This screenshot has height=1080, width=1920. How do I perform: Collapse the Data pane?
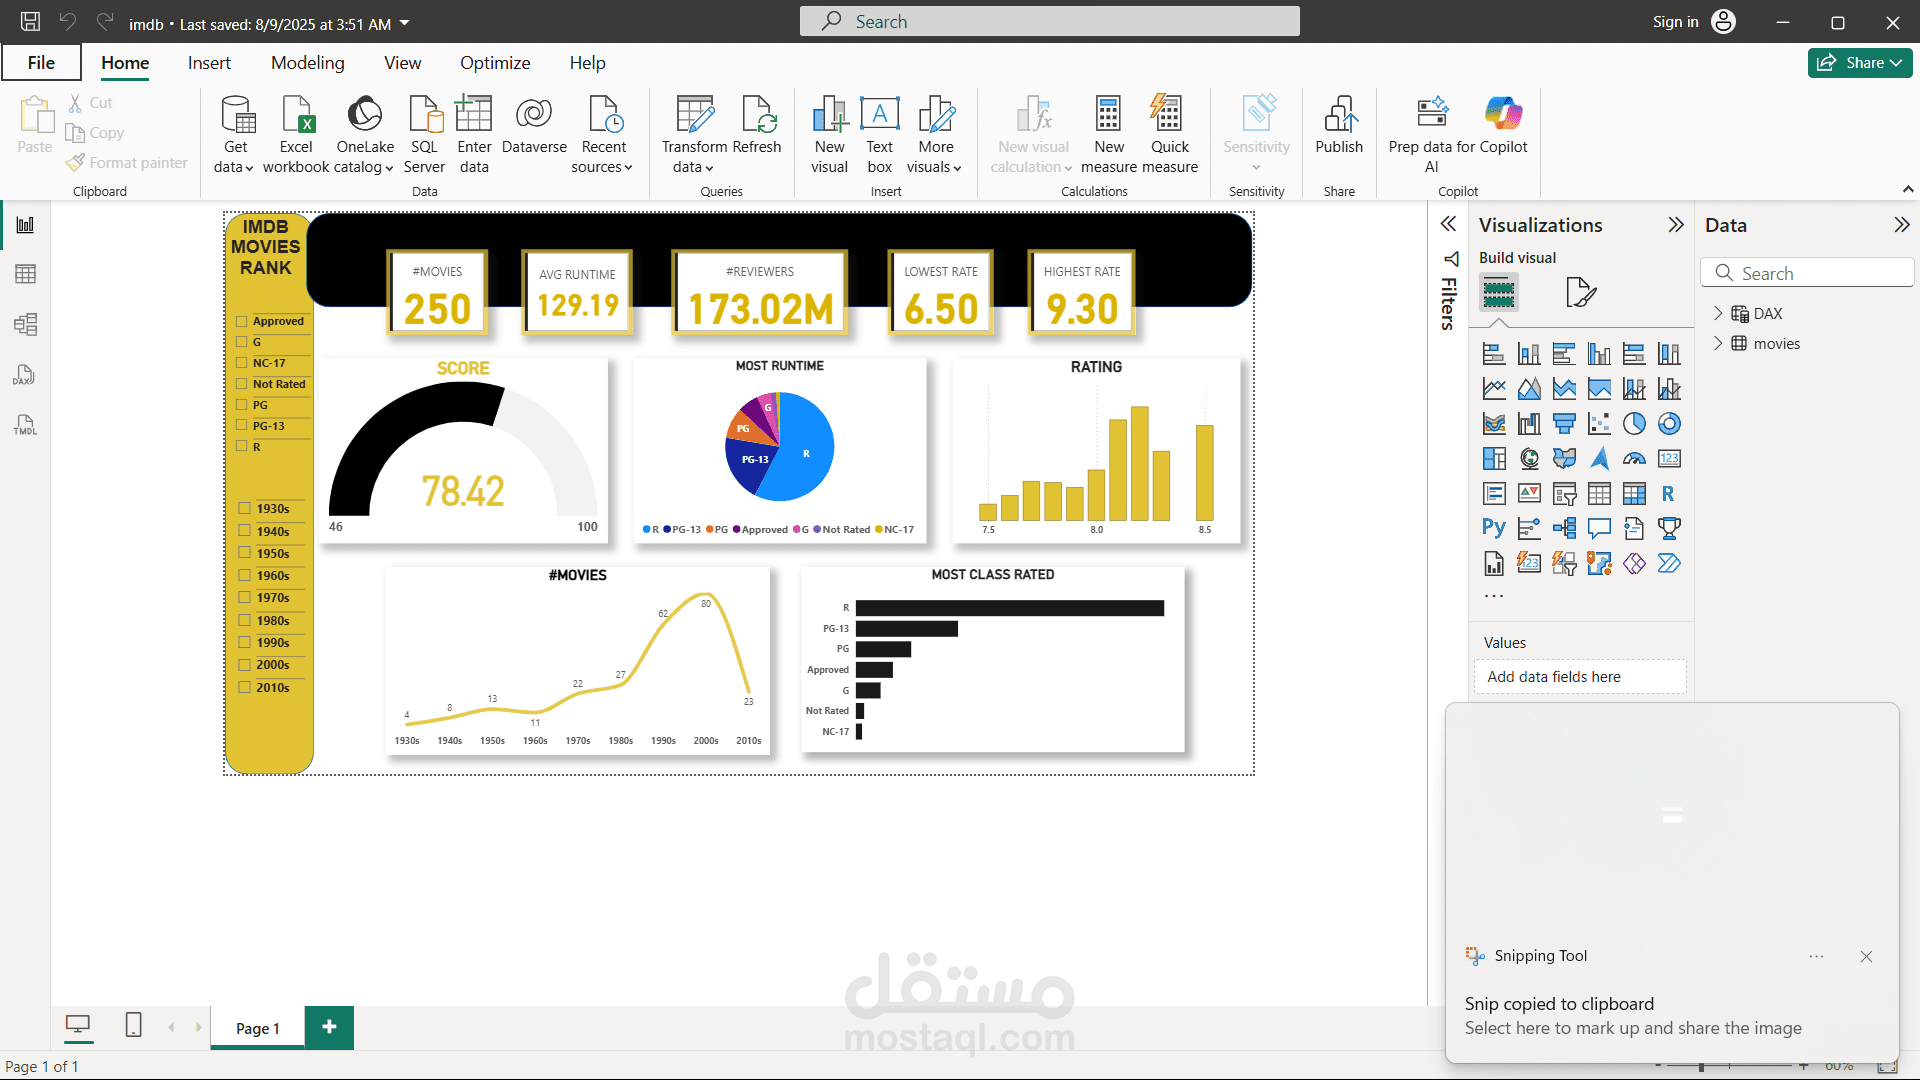tap(1901, 225)
